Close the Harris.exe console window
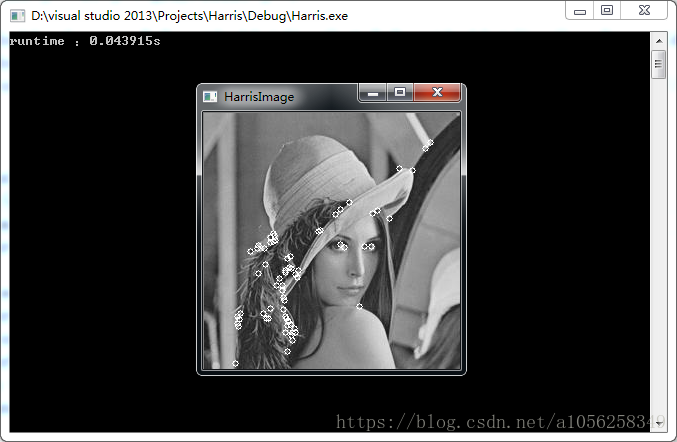The height and width of the screenshot is (442, 677). pos(644,11)
